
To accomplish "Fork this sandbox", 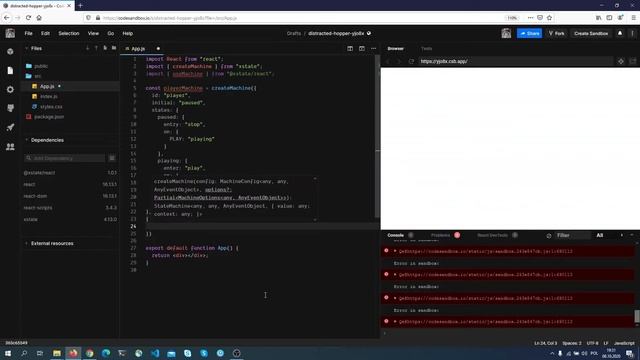I will tap(557, 33).
